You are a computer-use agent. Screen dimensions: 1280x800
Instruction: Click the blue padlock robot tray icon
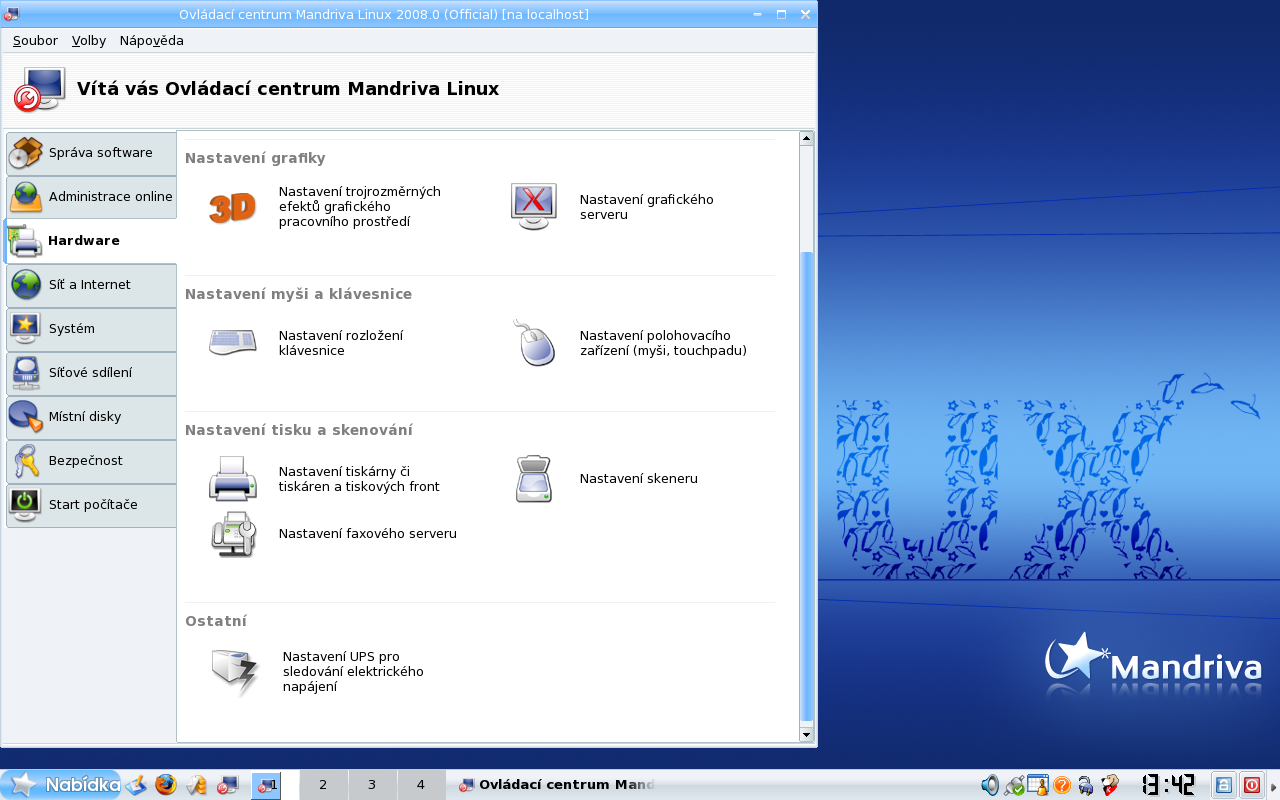point(1086,785)
